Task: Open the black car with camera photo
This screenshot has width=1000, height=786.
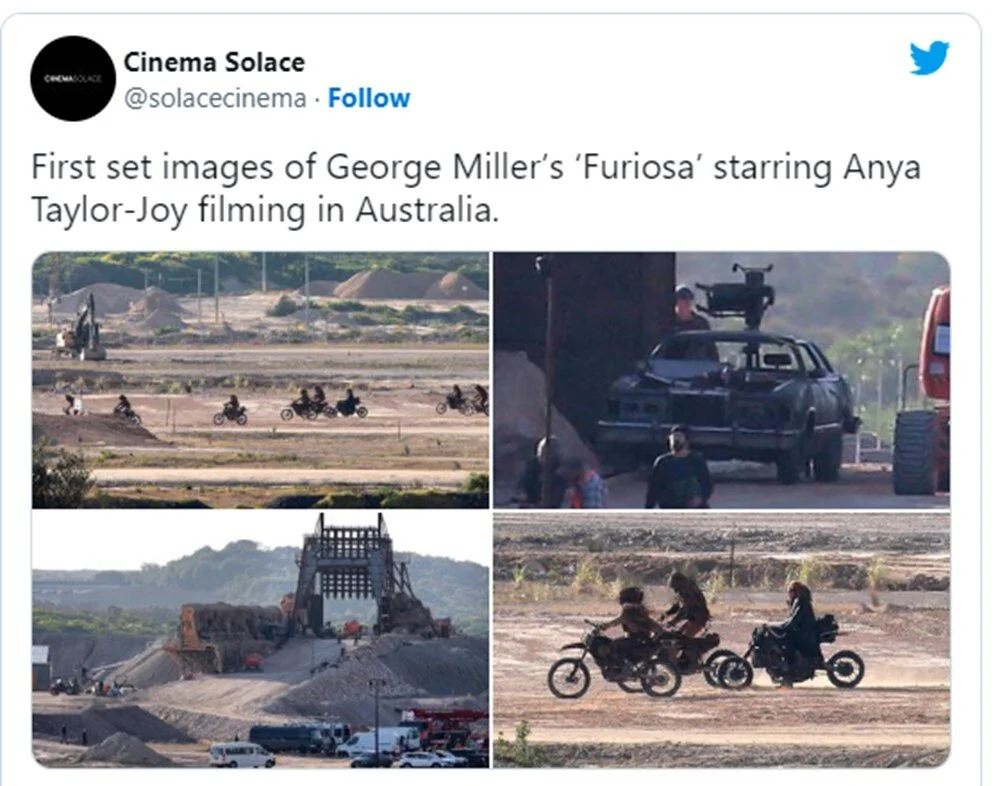Action: click(x=721, y=380)
